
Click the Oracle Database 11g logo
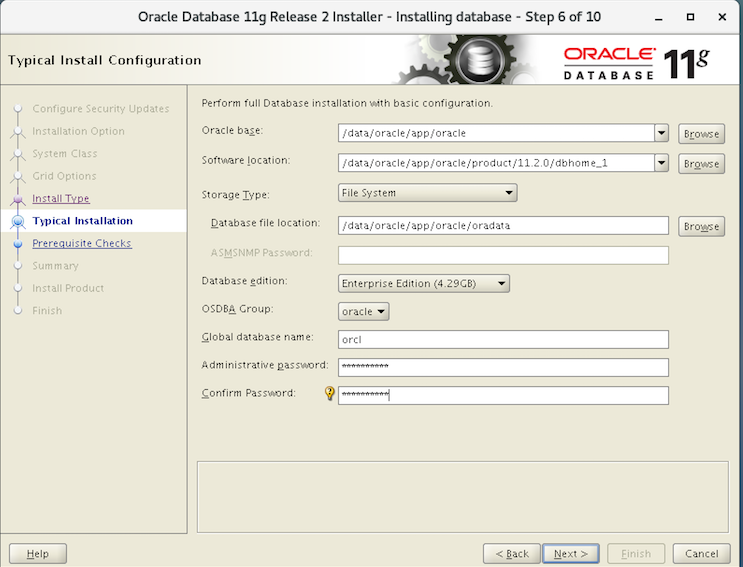coord(636,63)
